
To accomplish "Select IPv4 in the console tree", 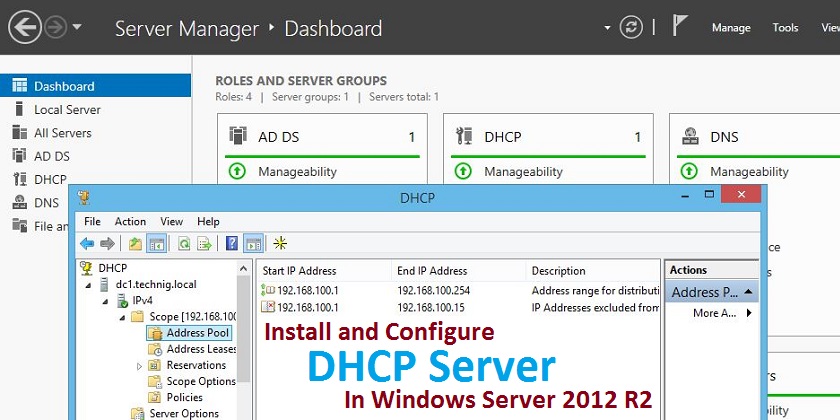I will pos(142,301).
